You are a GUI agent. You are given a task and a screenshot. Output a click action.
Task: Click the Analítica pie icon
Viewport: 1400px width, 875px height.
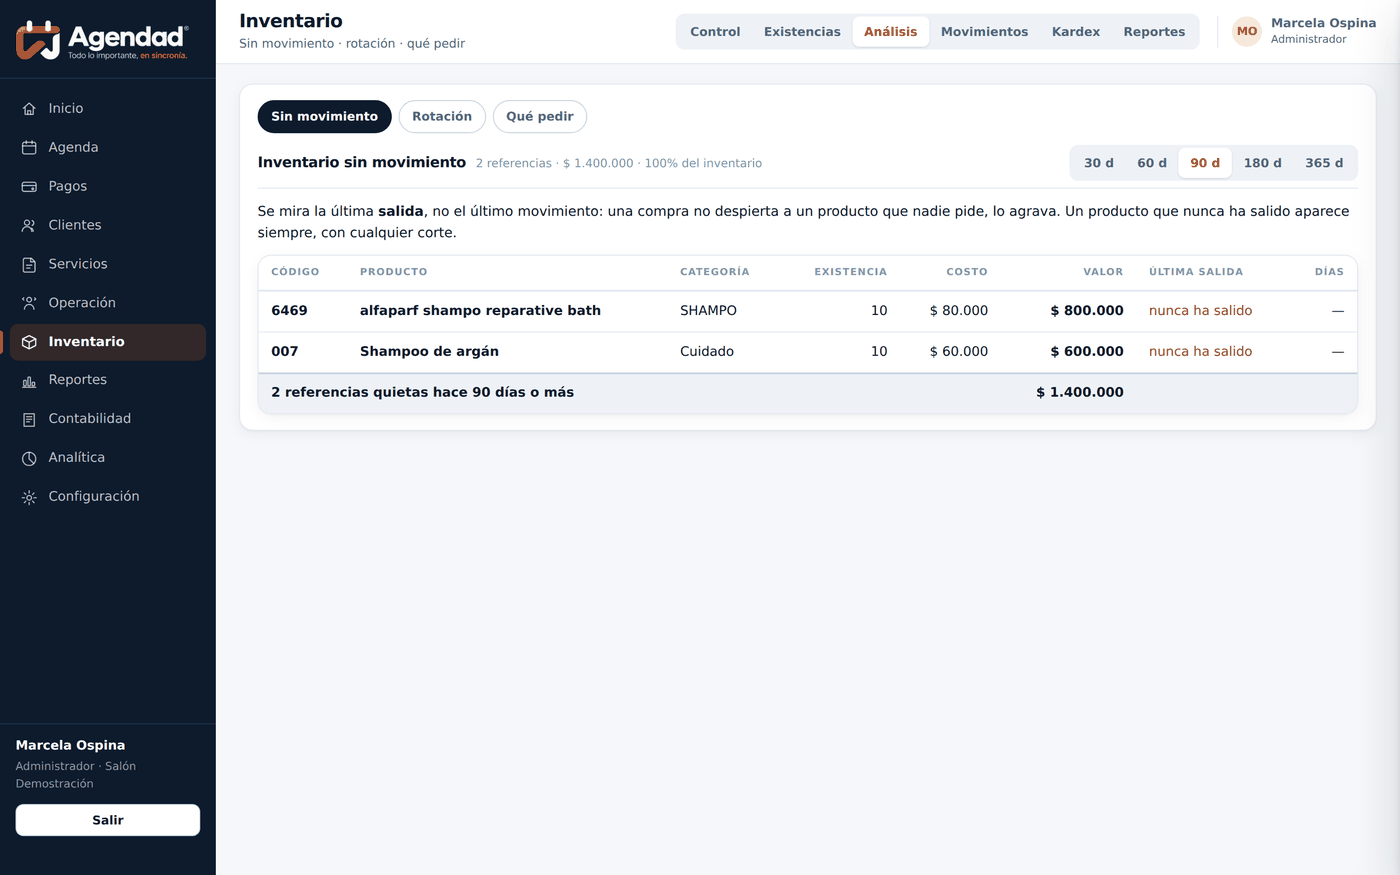coord(29,458)
